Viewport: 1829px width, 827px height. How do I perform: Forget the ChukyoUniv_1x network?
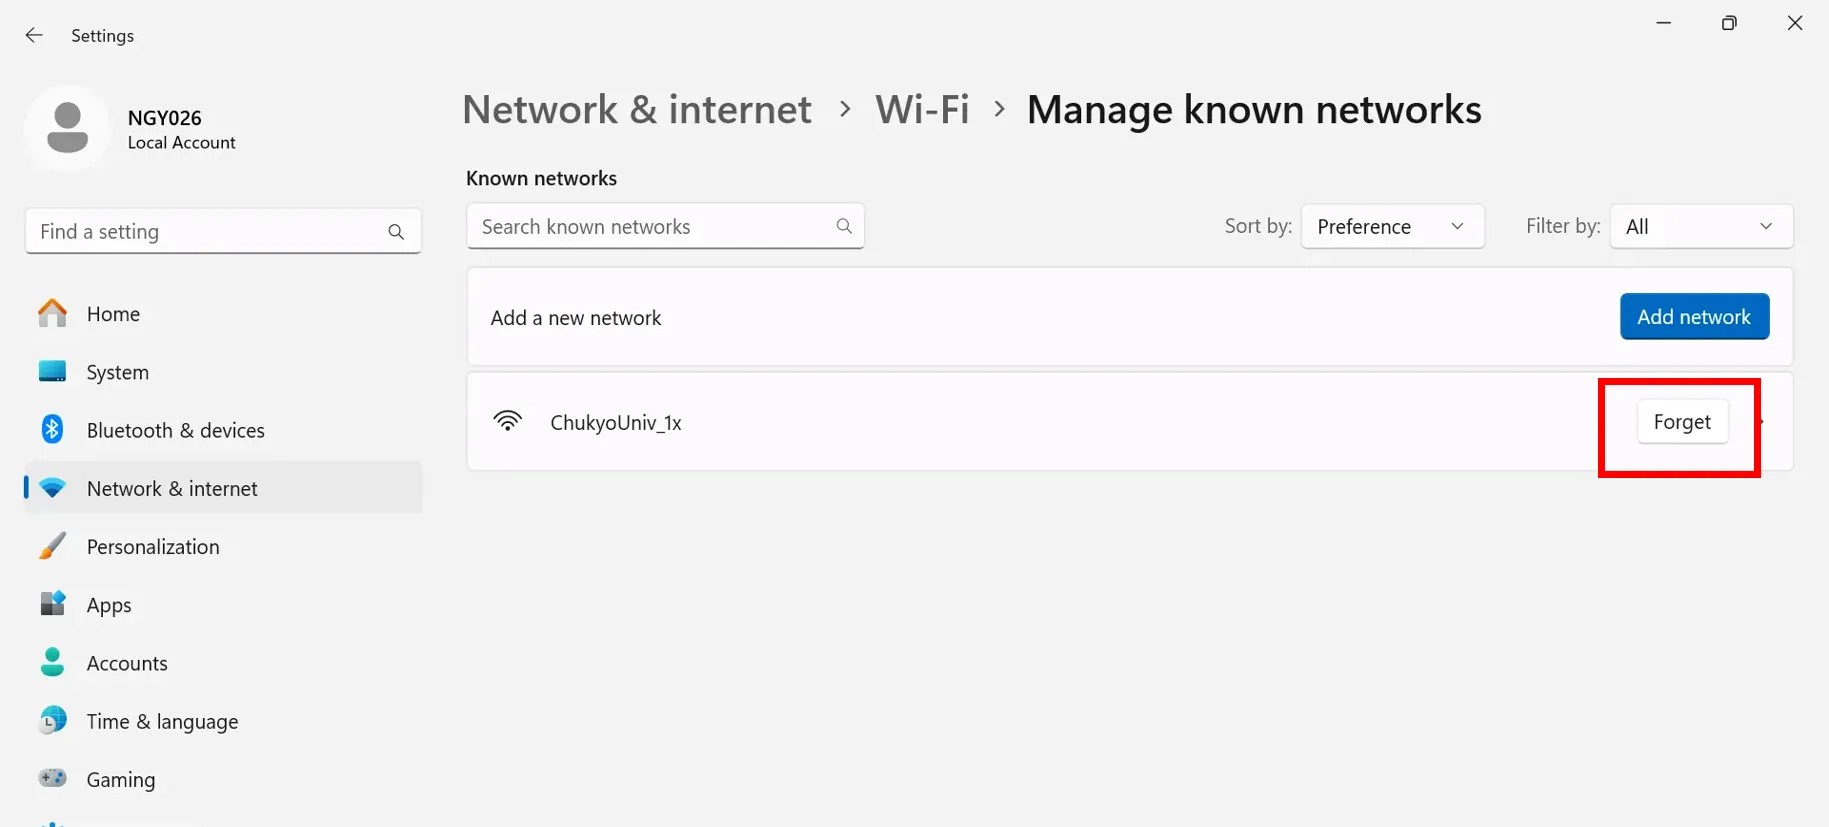[1682, 422]
